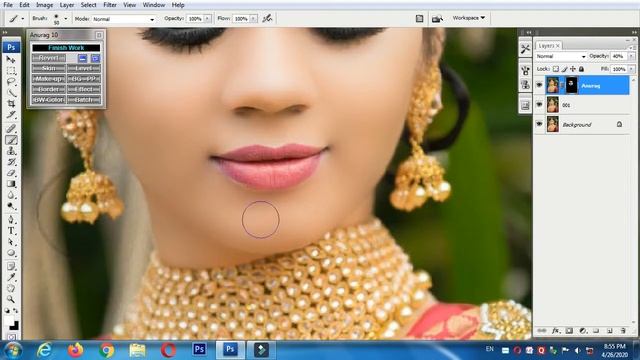Add a layer mask from Layers panel
The height and width of the screenshot is (360, 640).
(x=569, y=331)
